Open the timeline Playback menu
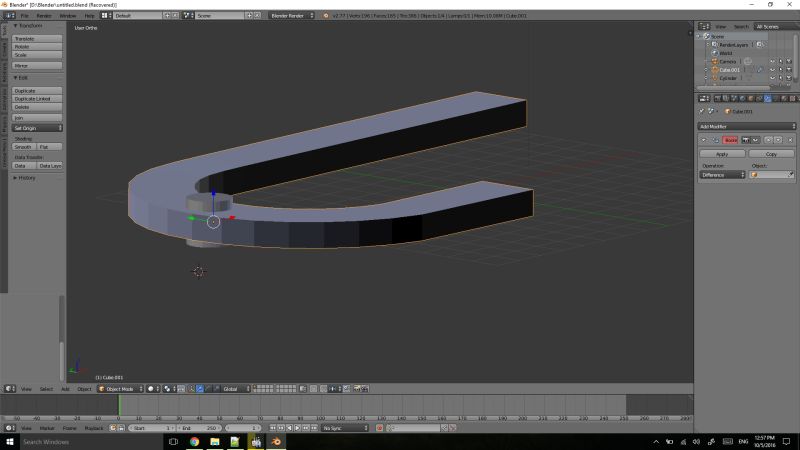This screenshot has height=450, width=800. 94,428
